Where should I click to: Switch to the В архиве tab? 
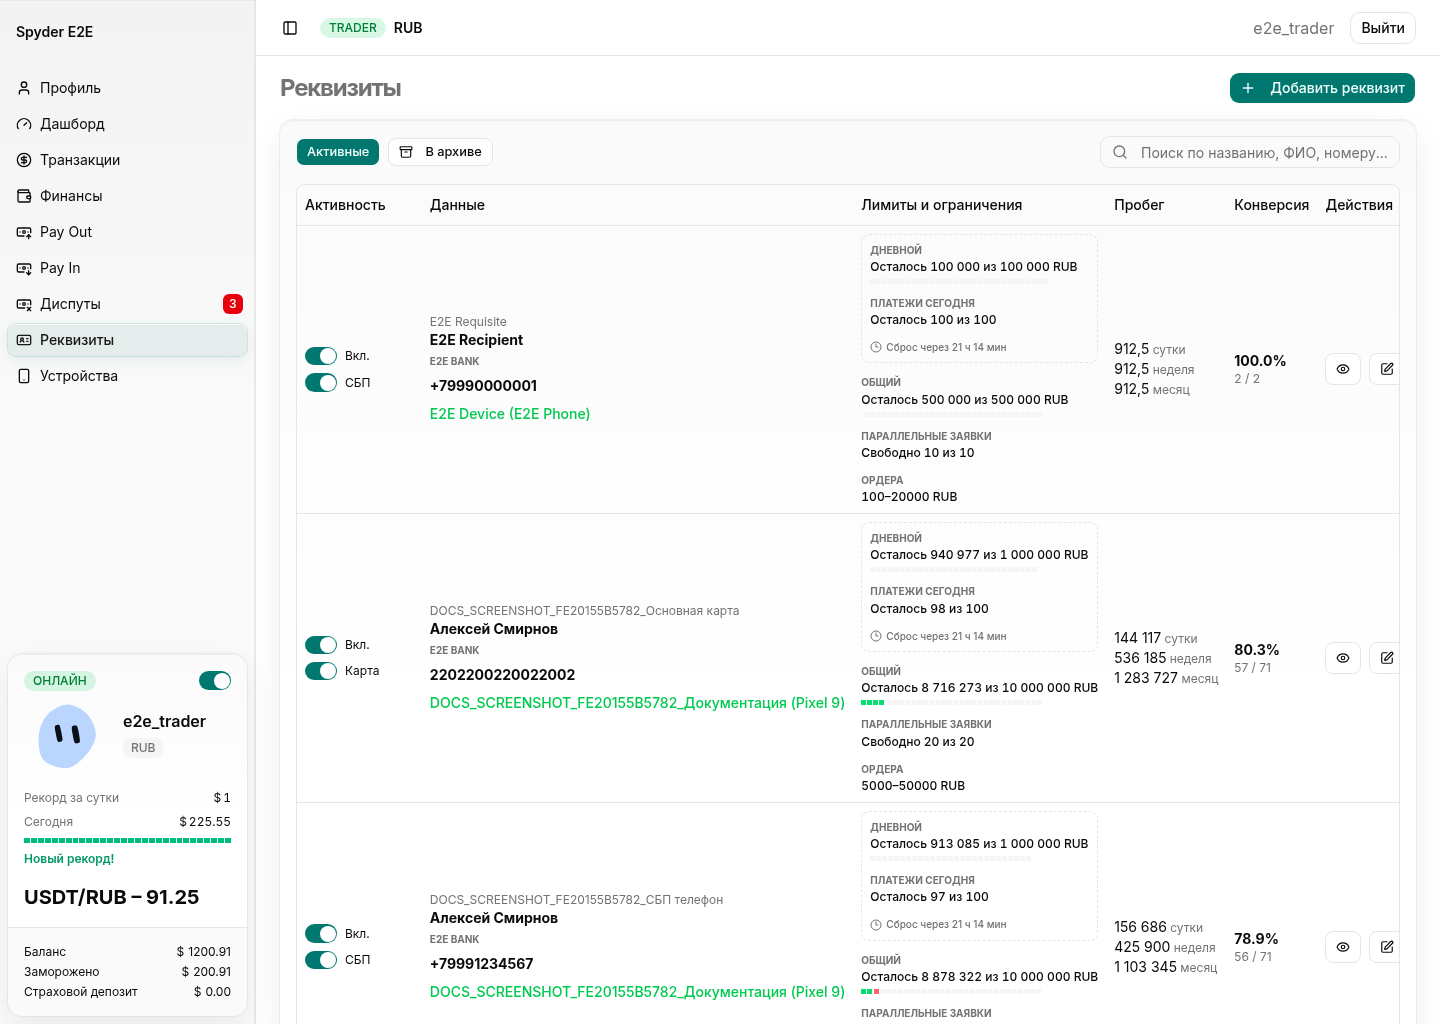[x=440, y=152]
